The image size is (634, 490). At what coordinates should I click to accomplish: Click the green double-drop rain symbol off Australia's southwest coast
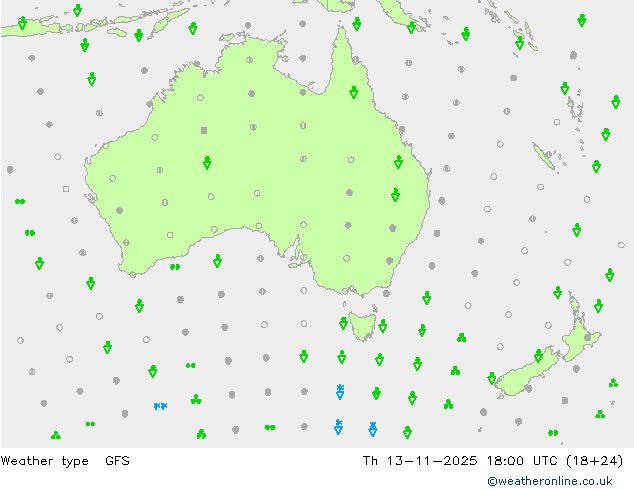click(x=175, y=267)
